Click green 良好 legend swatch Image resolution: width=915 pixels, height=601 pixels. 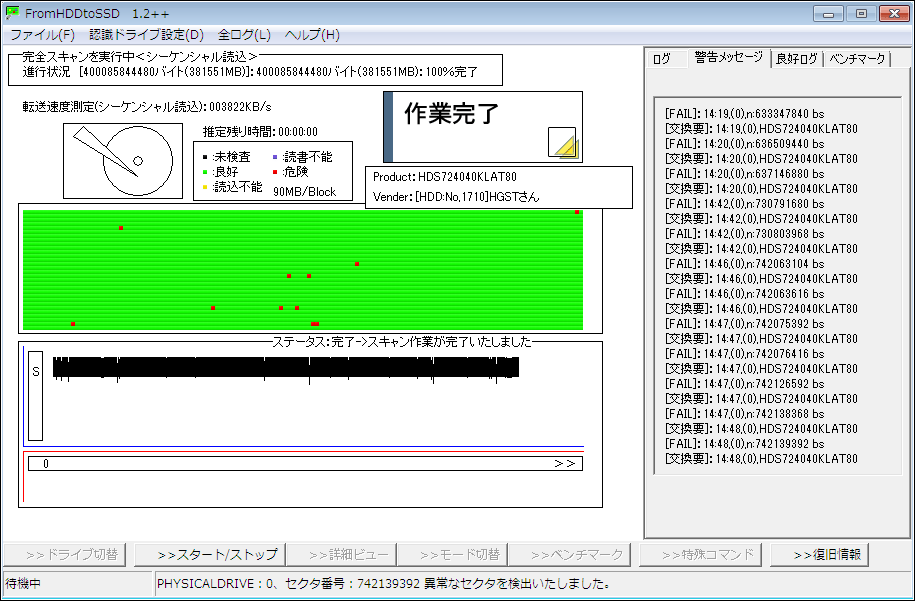205,172
